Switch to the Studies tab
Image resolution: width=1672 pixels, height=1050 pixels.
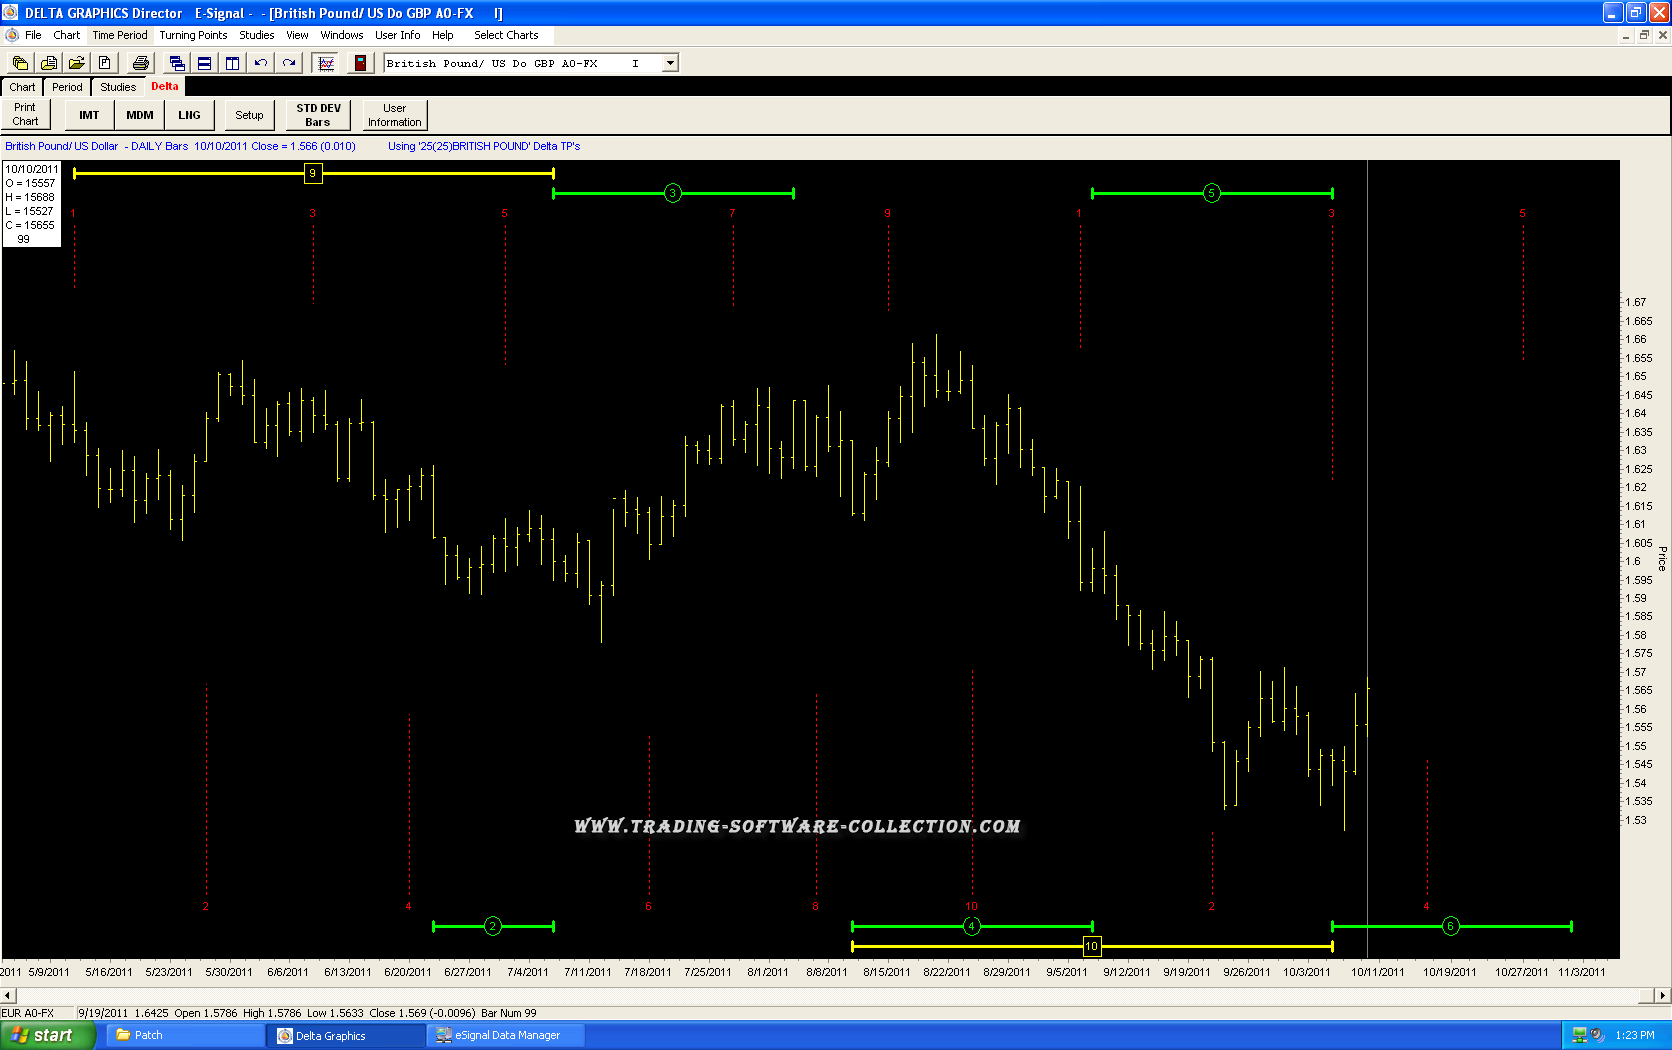118,87
